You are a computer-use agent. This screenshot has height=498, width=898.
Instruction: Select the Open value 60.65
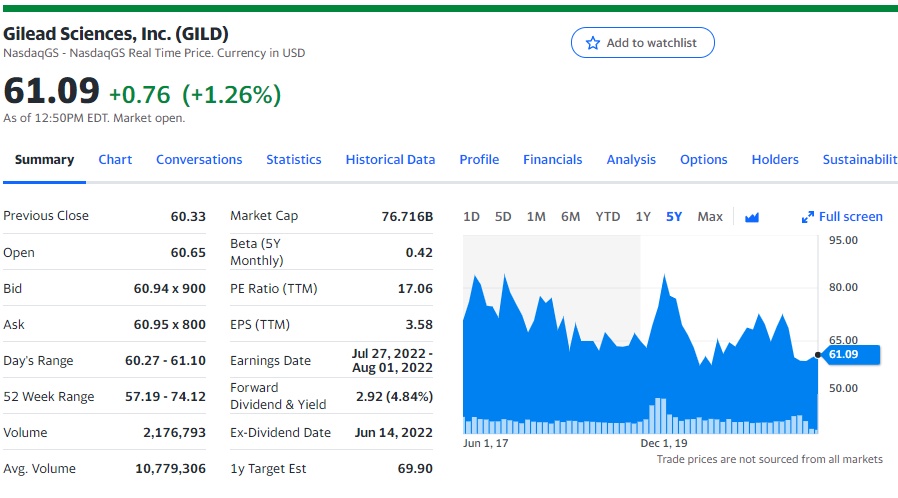[188, 252]
